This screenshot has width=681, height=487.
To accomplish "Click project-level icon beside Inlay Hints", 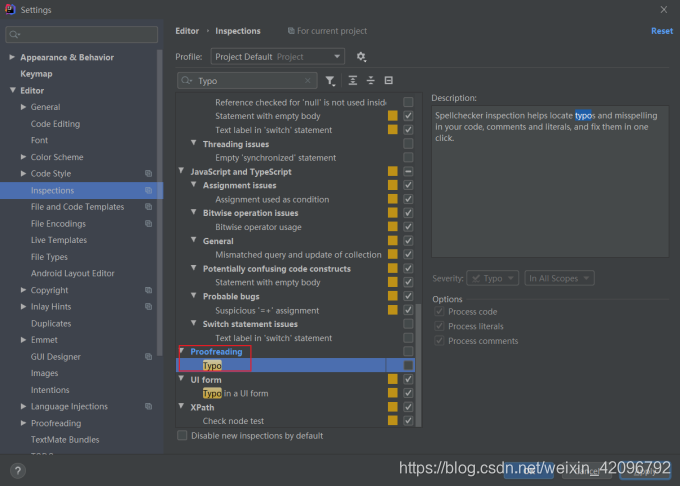I will 149,306.
